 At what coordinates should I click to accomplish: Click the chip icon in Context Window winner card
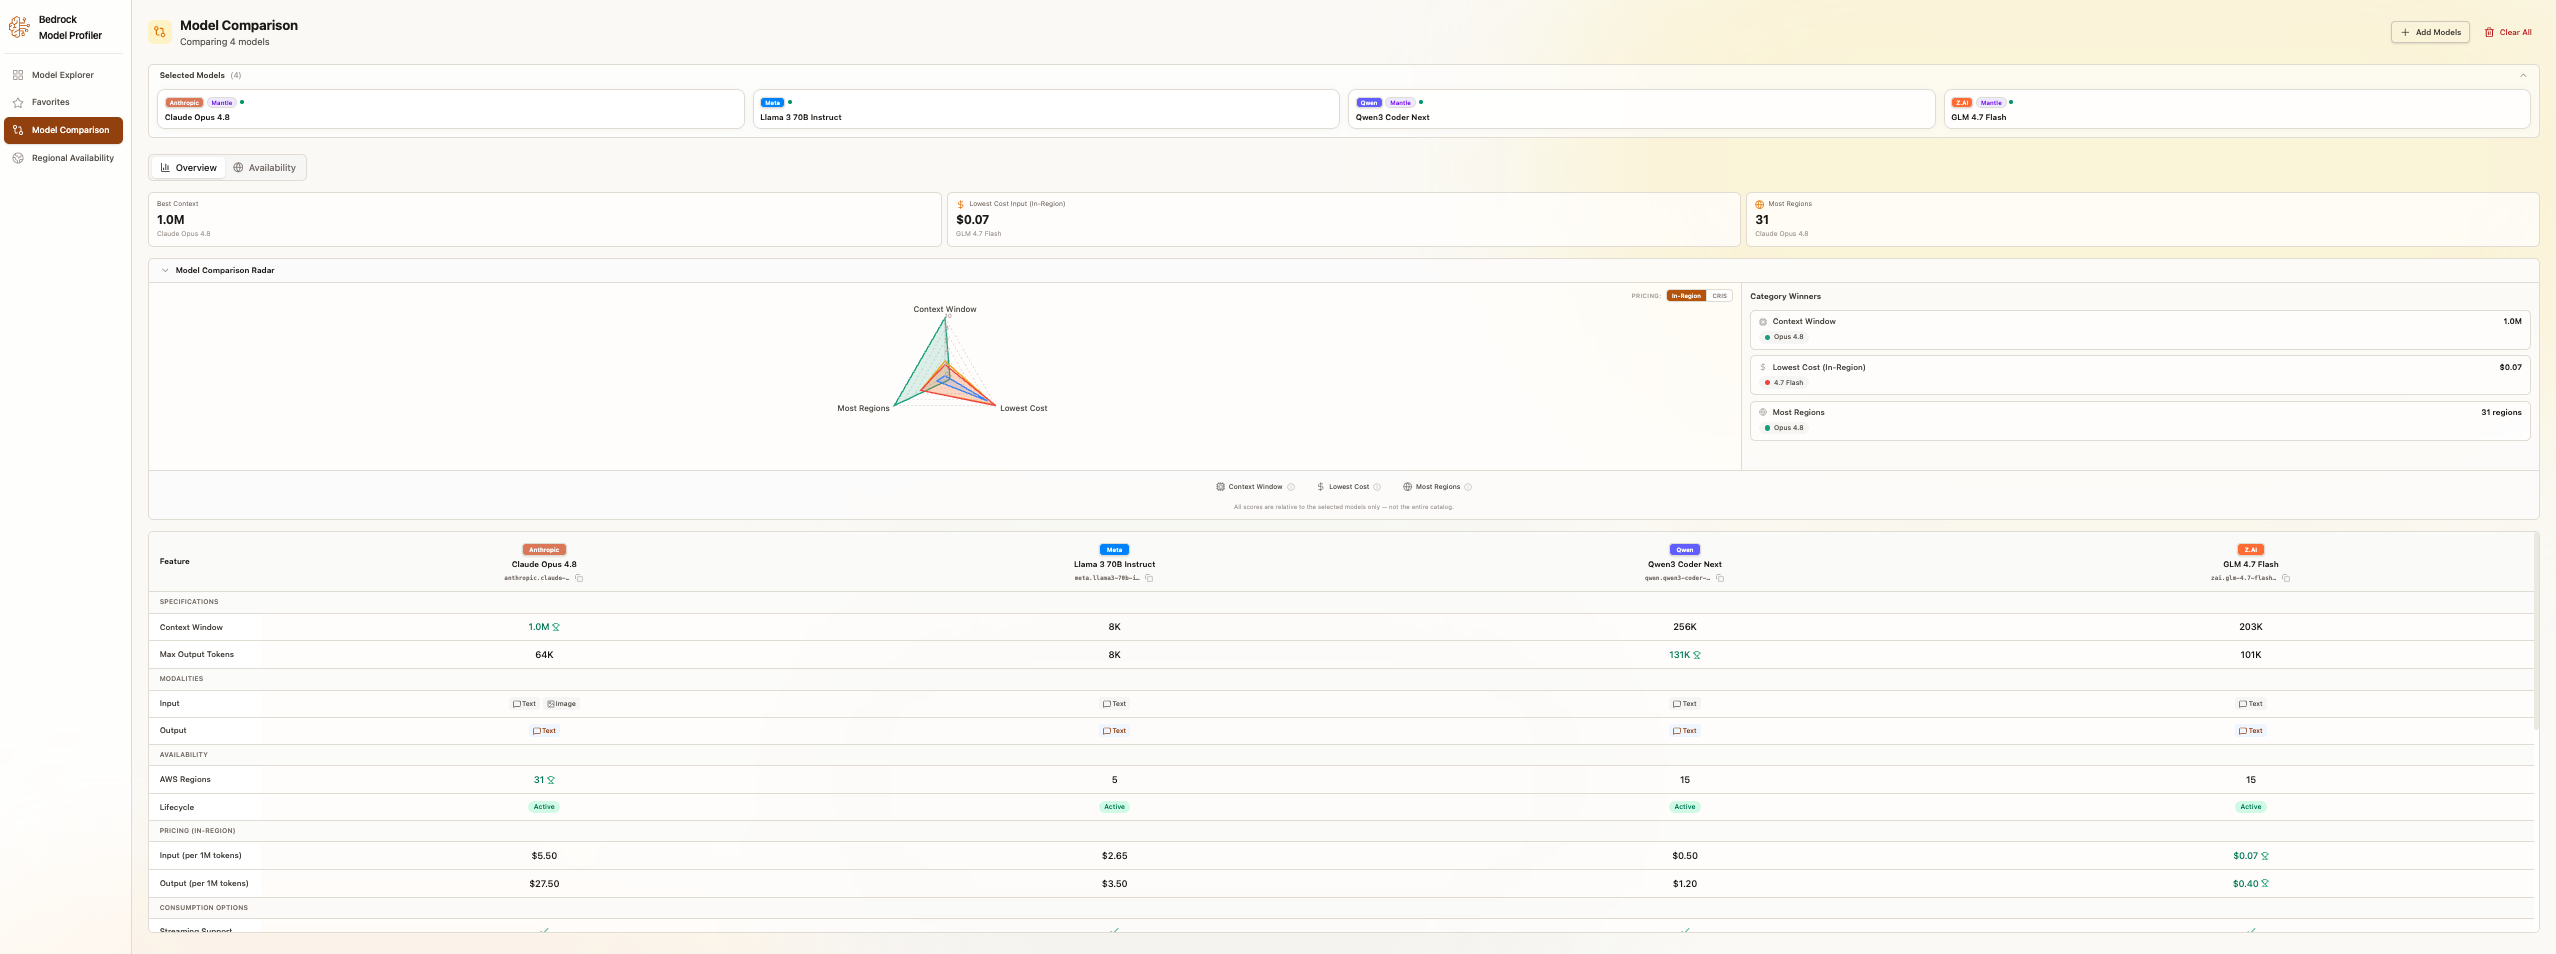(1763, 322)
